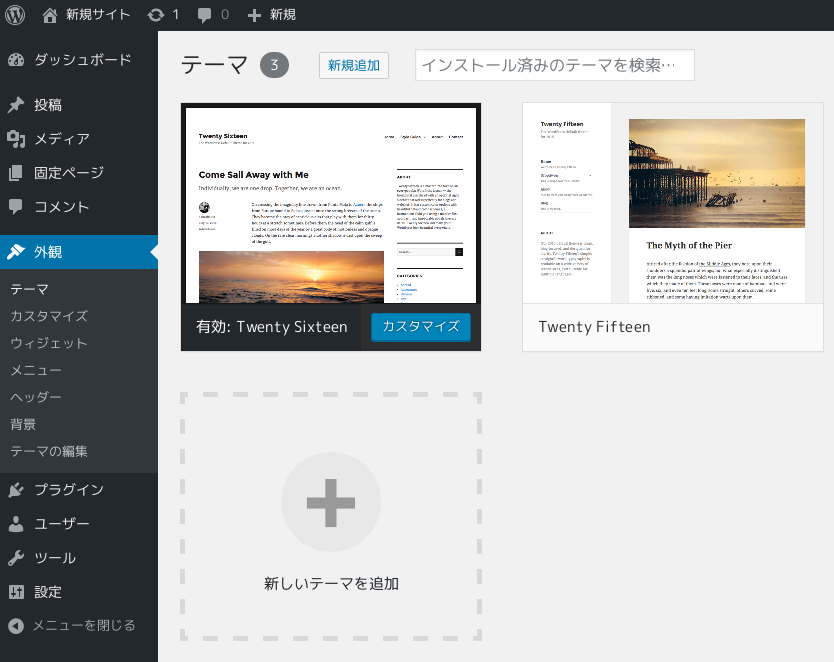Viewport: 834px width, 662px height.
Task: Click the ユーザー person icon
Action: point(16,524)
